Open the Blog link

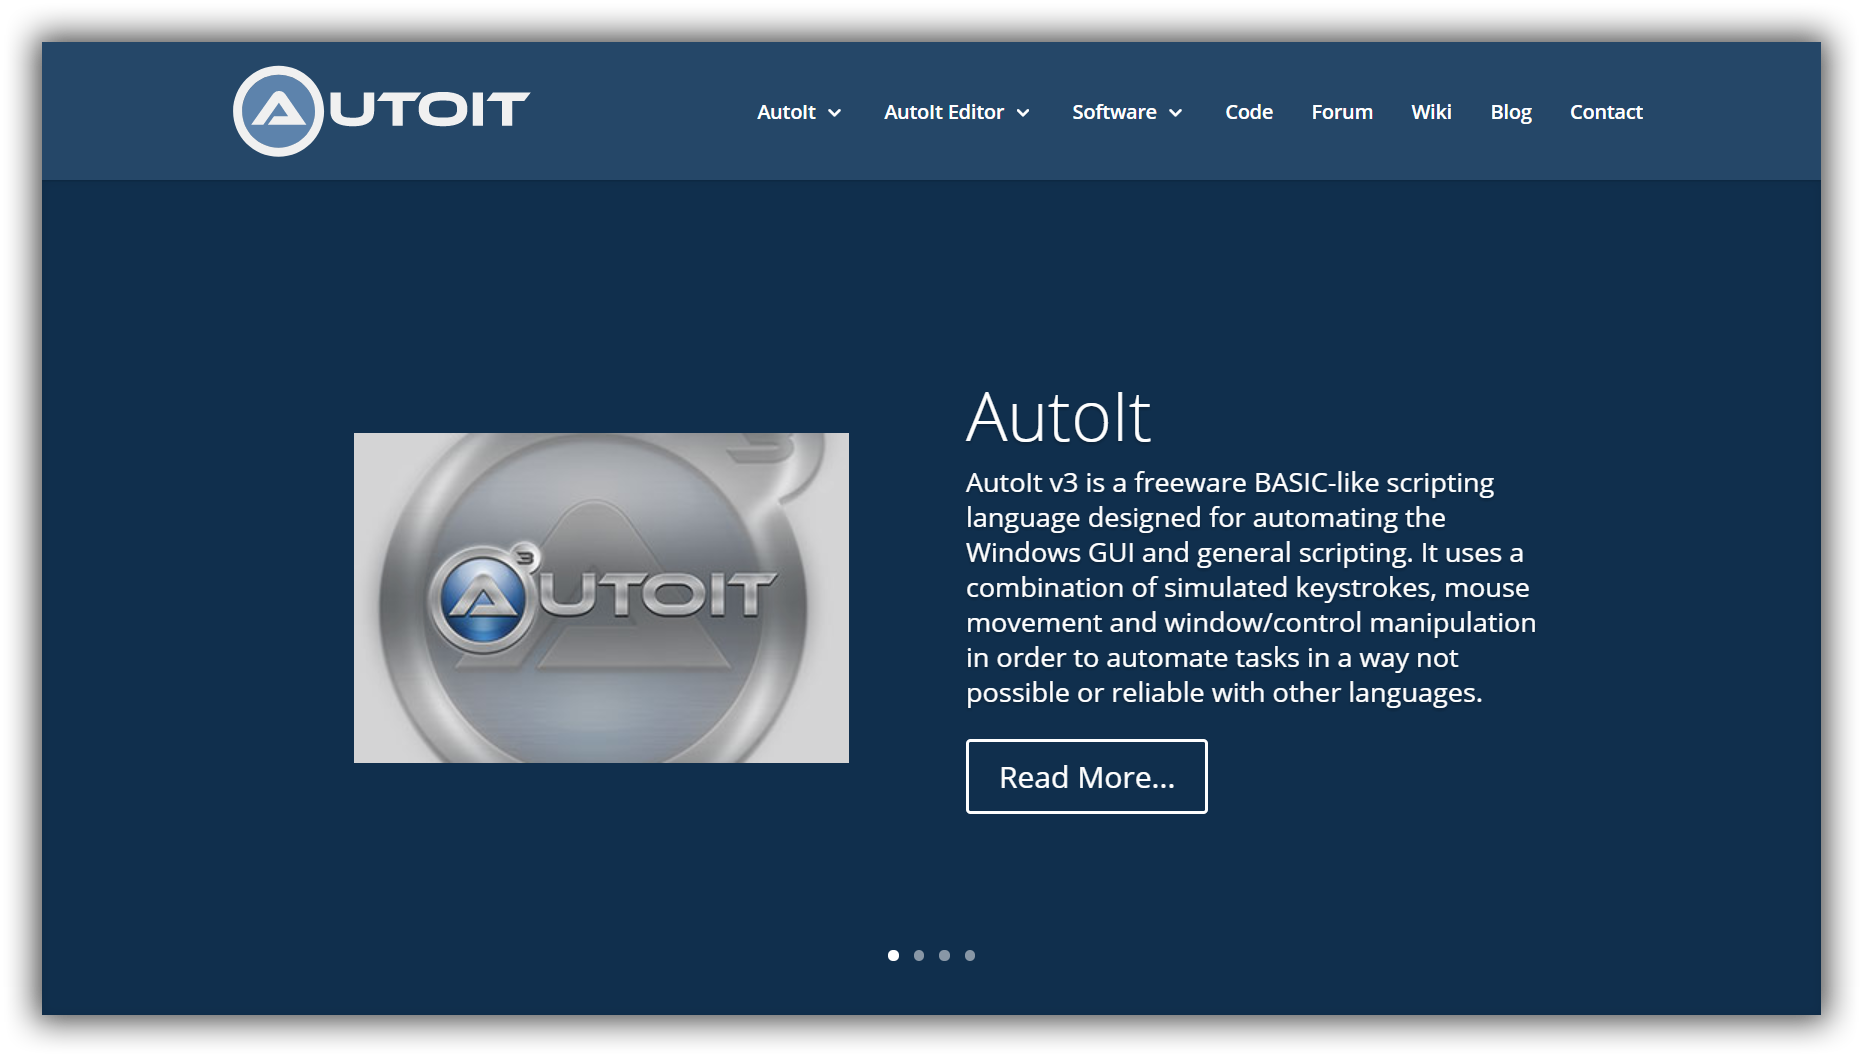pyautogui.click(x=1511, y=112)
